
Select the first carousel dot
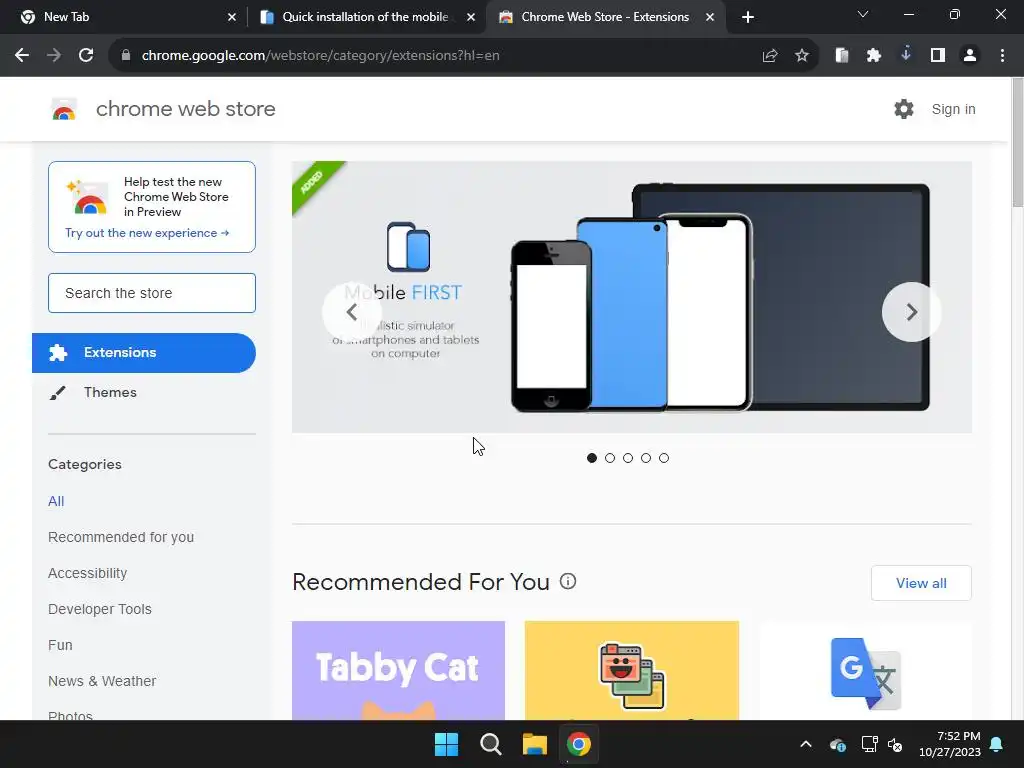pos(592,458)
